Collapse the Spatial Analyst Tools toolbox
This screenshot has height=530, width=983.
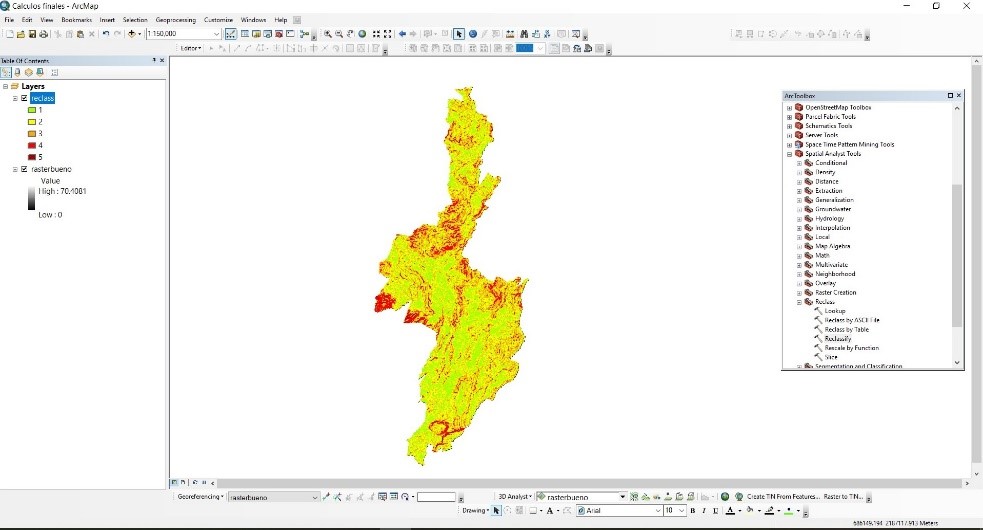pos(789,154)
